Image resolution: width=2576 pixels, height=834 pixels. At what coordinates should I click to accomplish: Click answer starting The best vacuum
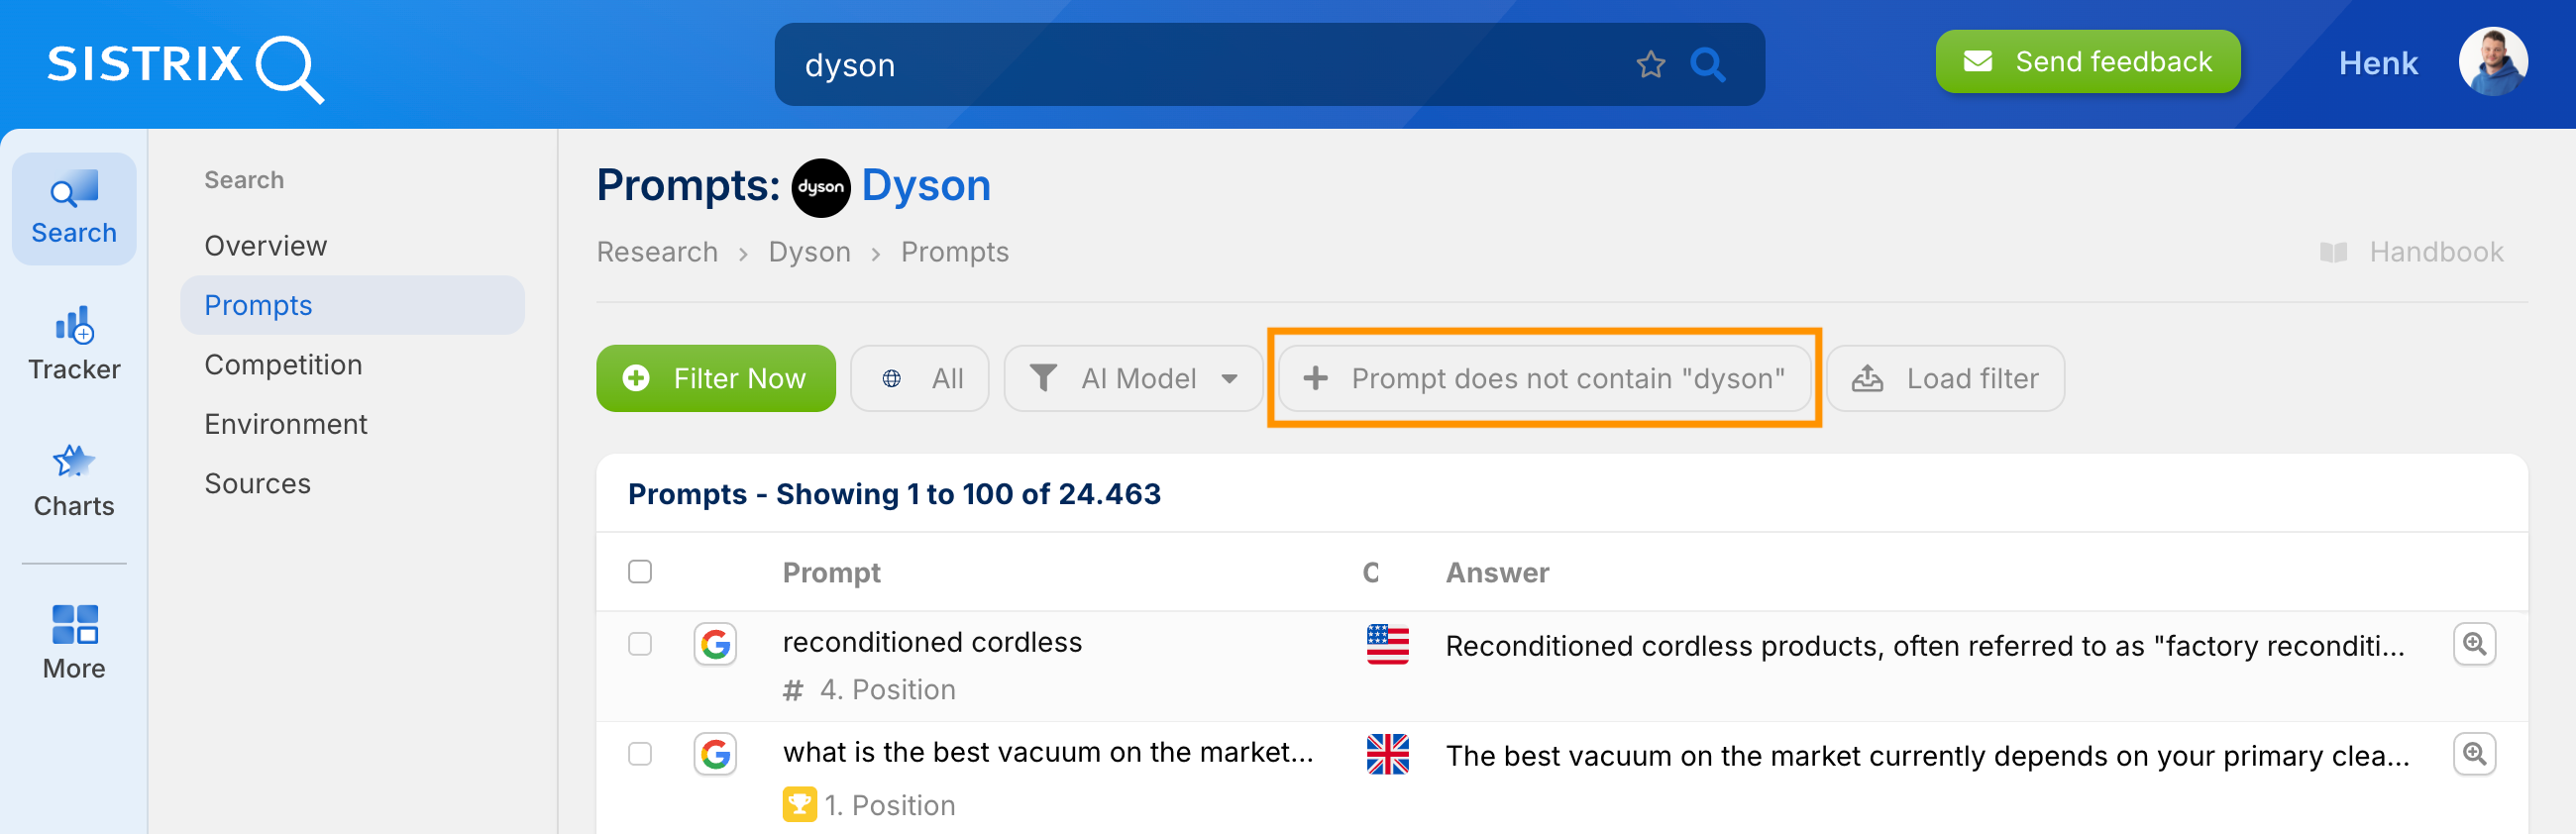point(1927,756)
